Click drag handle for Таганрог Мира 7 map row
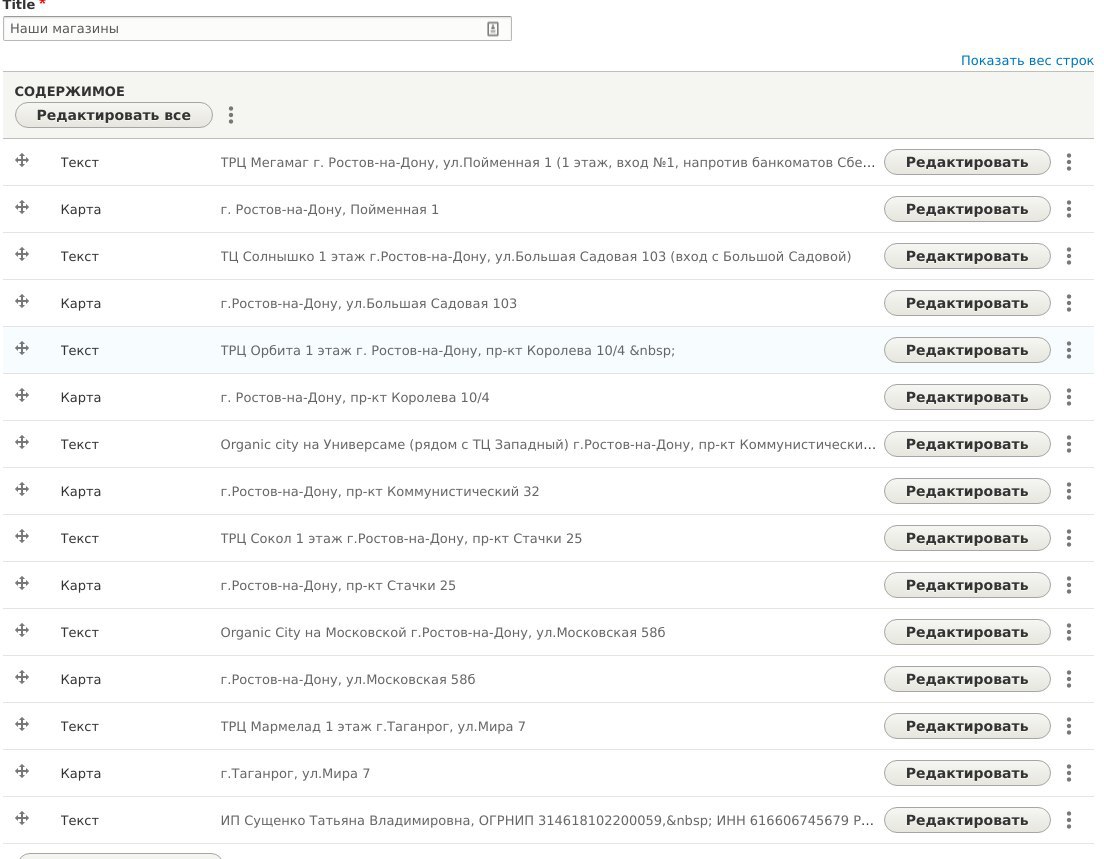This screenshot has width=1104, height=859. tap(22, 771)
